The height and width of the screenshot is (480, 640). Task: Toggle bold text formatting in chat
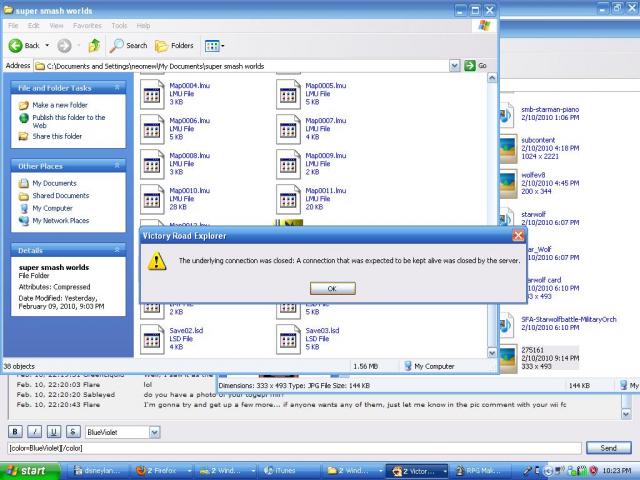coord(15,432)
